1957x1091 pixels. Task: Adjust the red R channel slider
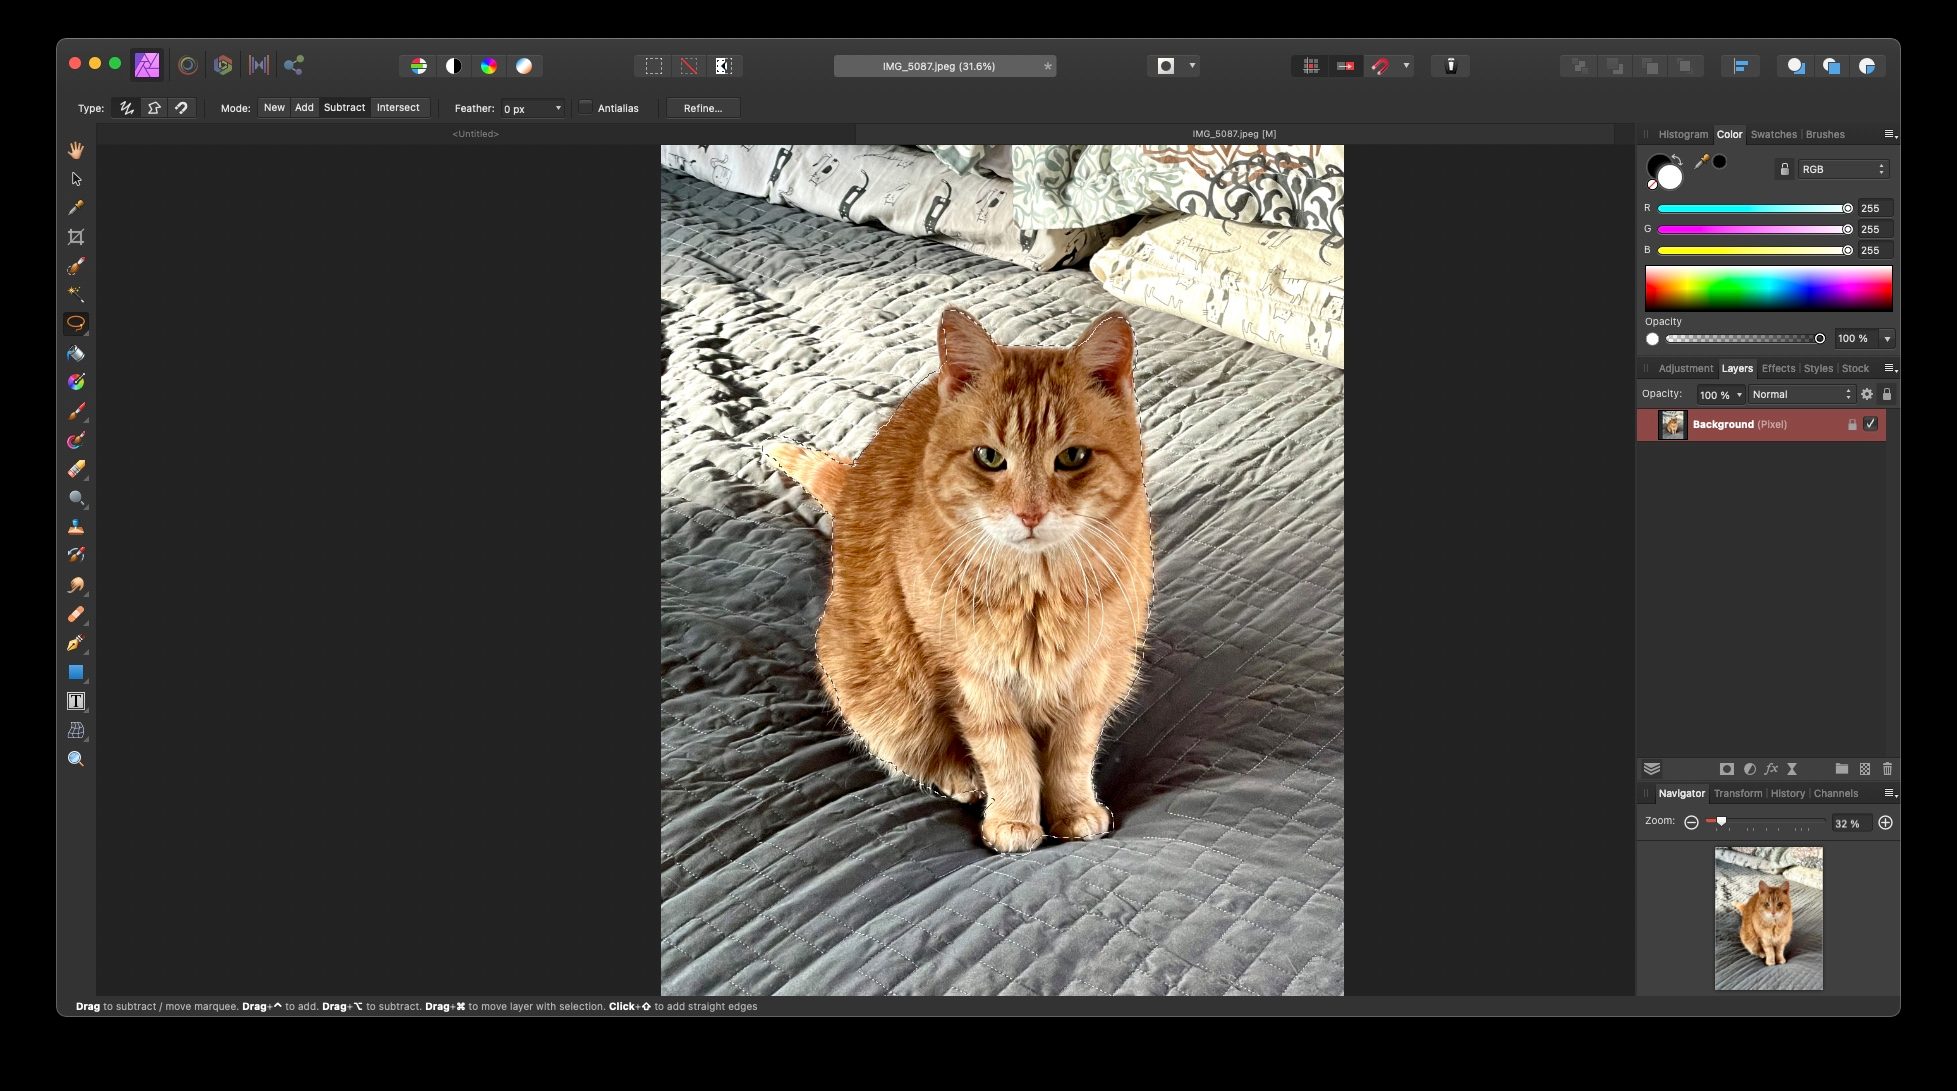coord(1755,208)
